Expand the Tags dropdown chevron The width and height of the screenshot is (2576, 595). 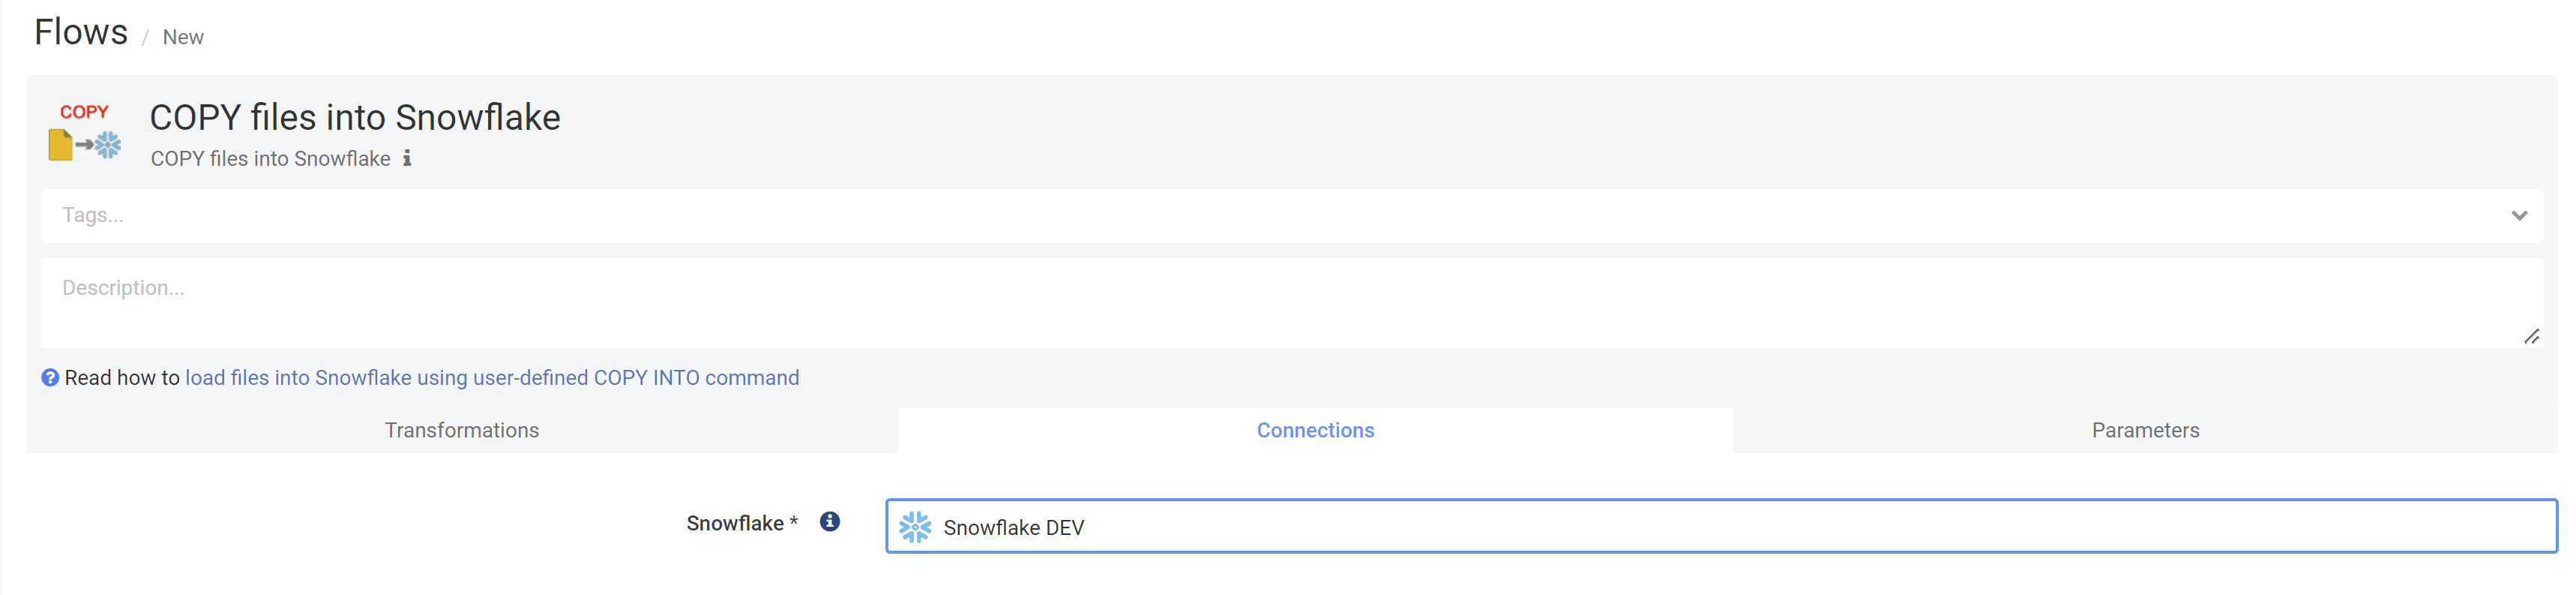pos(2518,215)
